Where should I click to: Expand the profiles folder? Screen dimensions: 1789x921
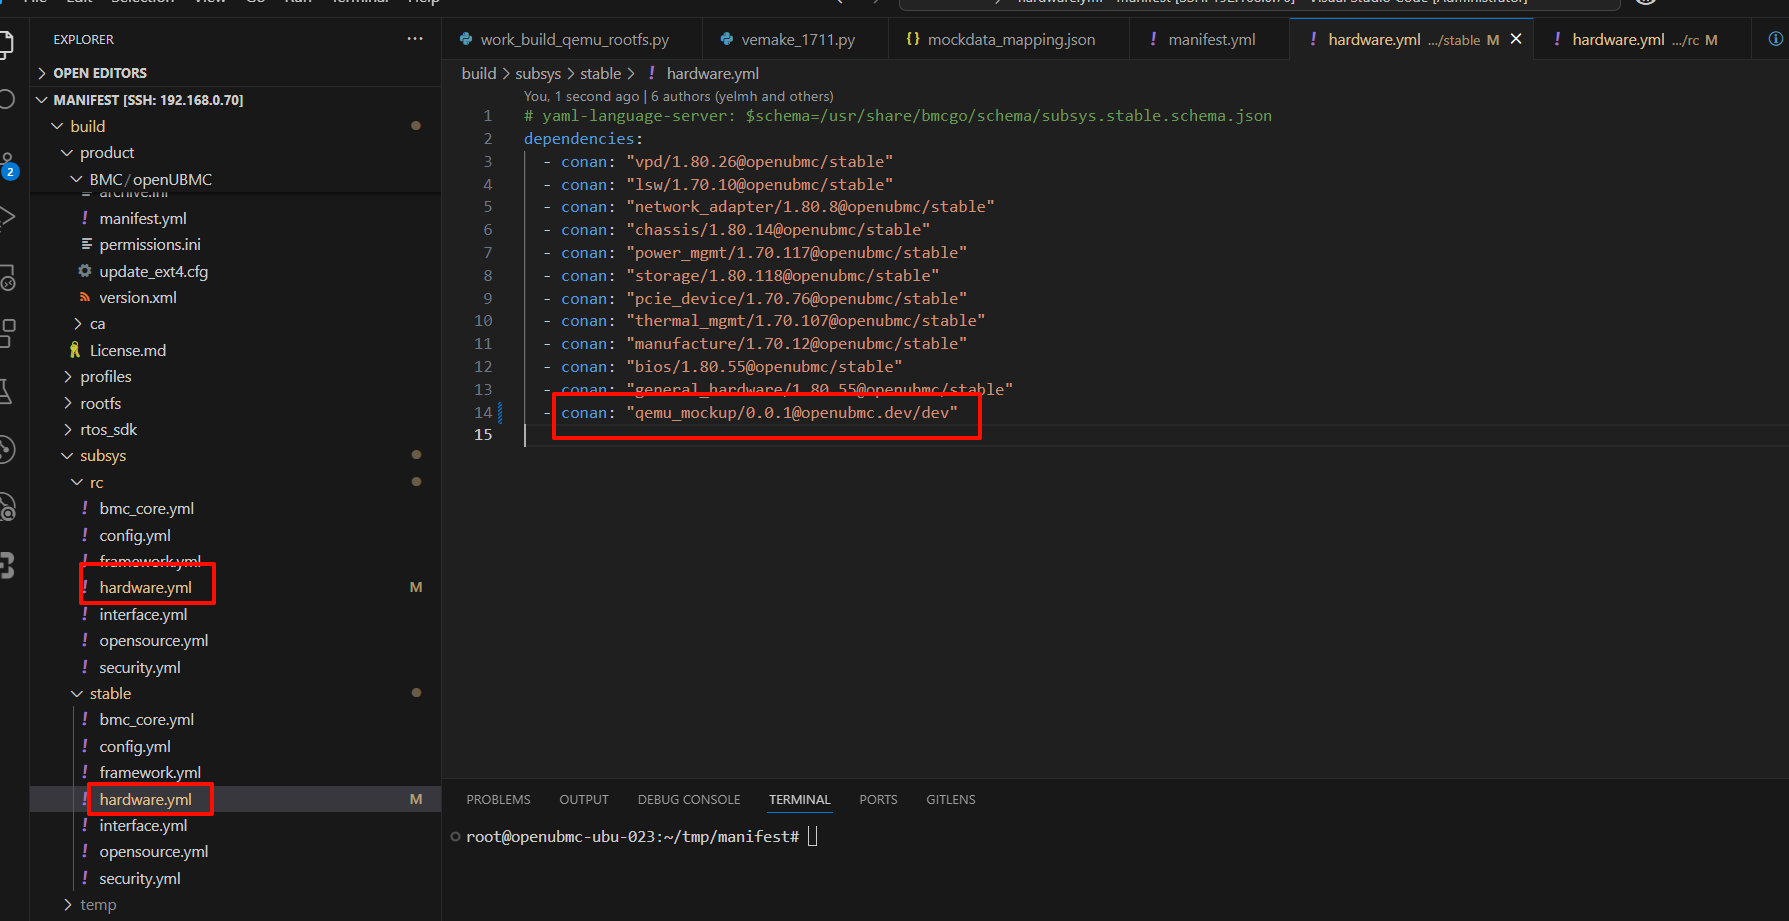(105, 377)
